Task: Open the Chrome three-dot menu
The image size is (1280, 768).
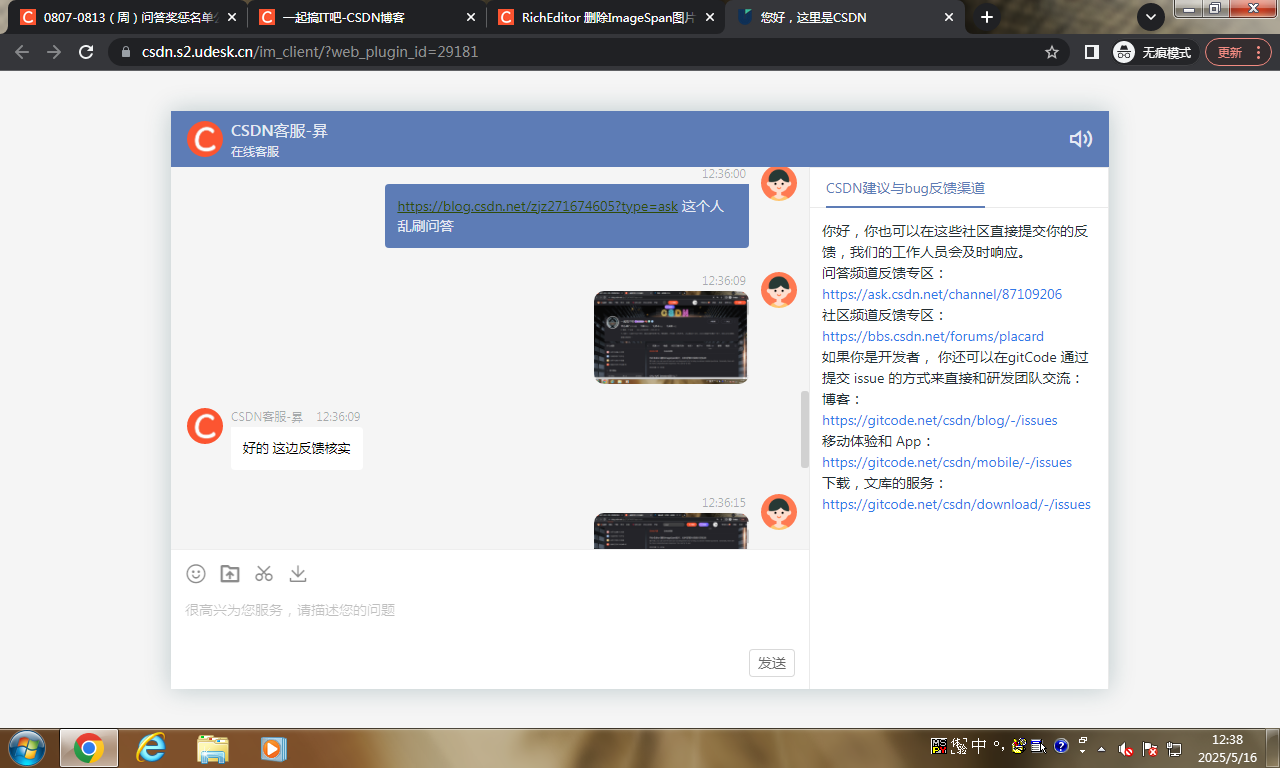Action: coord(1257,52)
